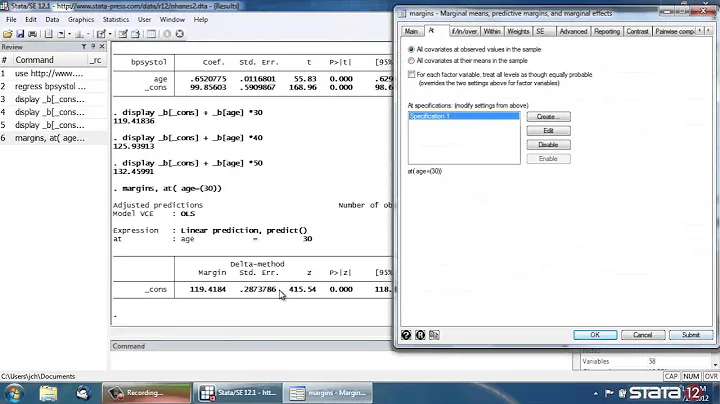Select Specification 1 in the list
The width and height of the screenshot is (720, 404).
(464, 116)
